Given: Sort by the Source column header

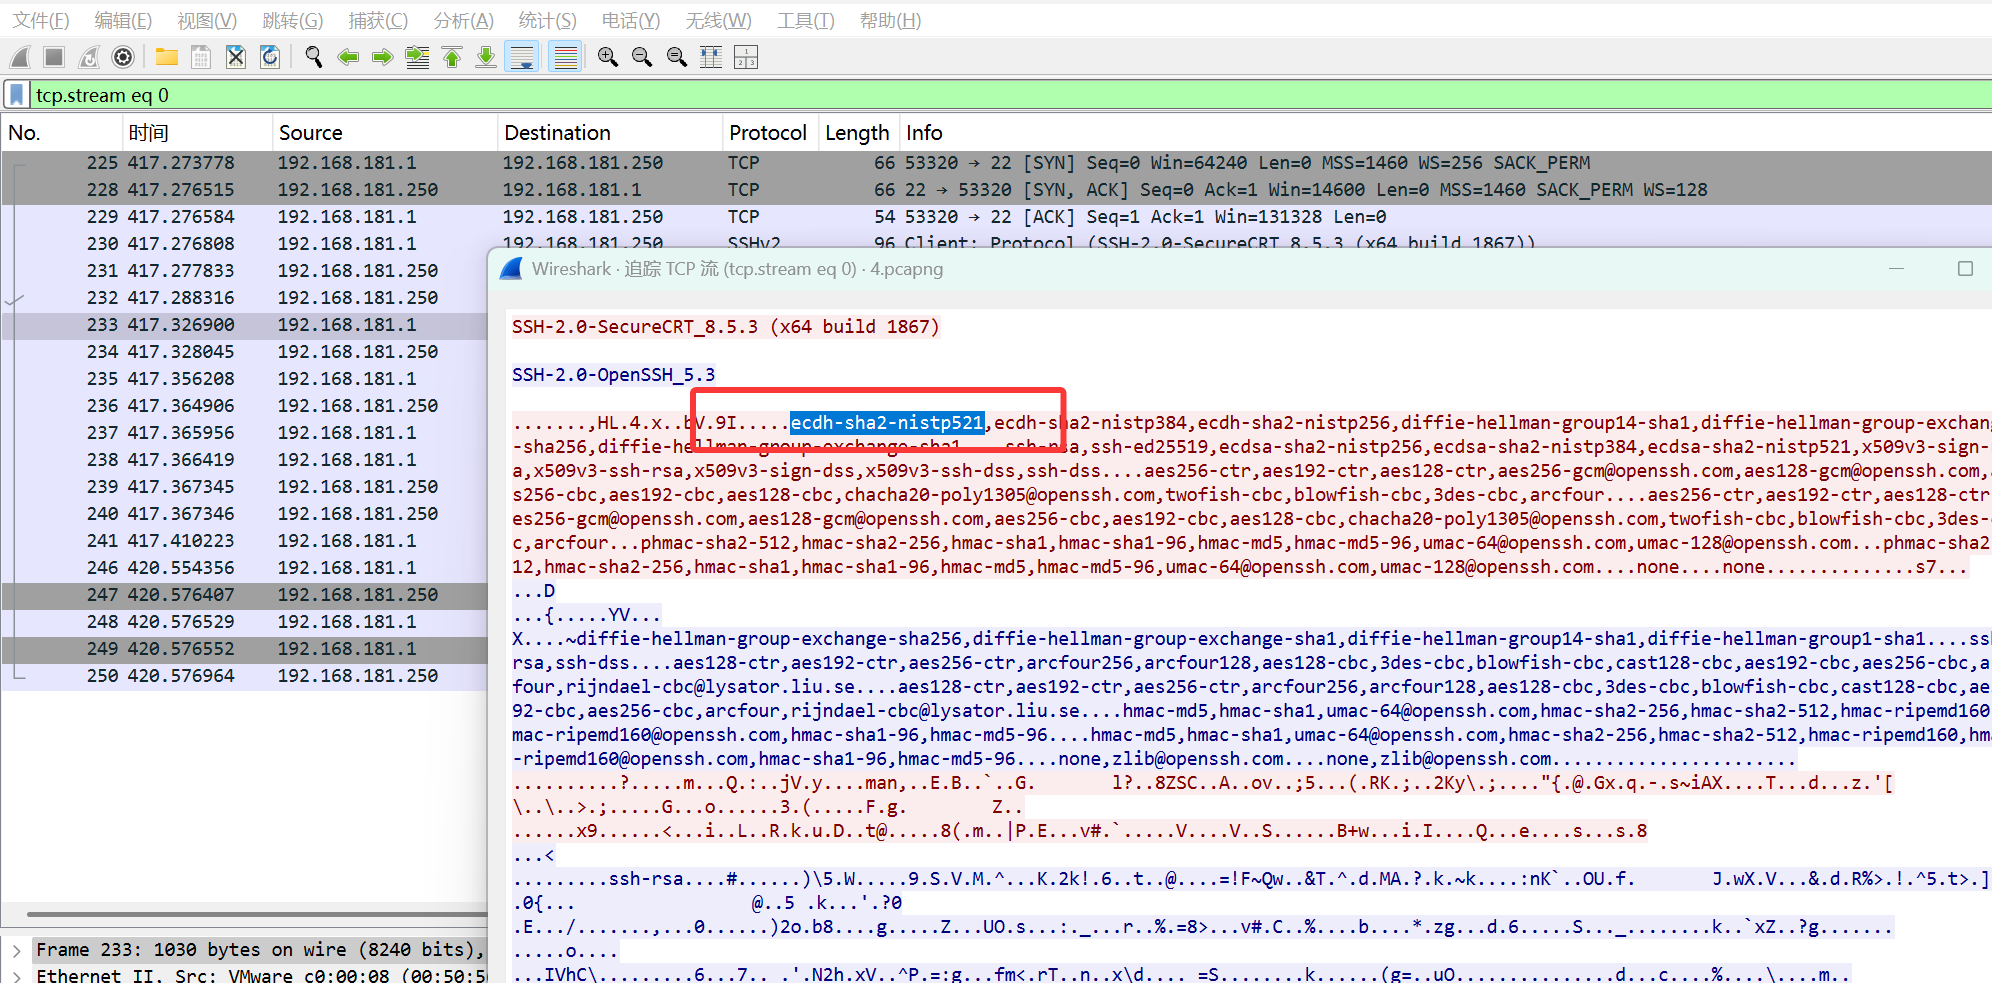Looking at the screenshot, I should click(x=310, y=133).
